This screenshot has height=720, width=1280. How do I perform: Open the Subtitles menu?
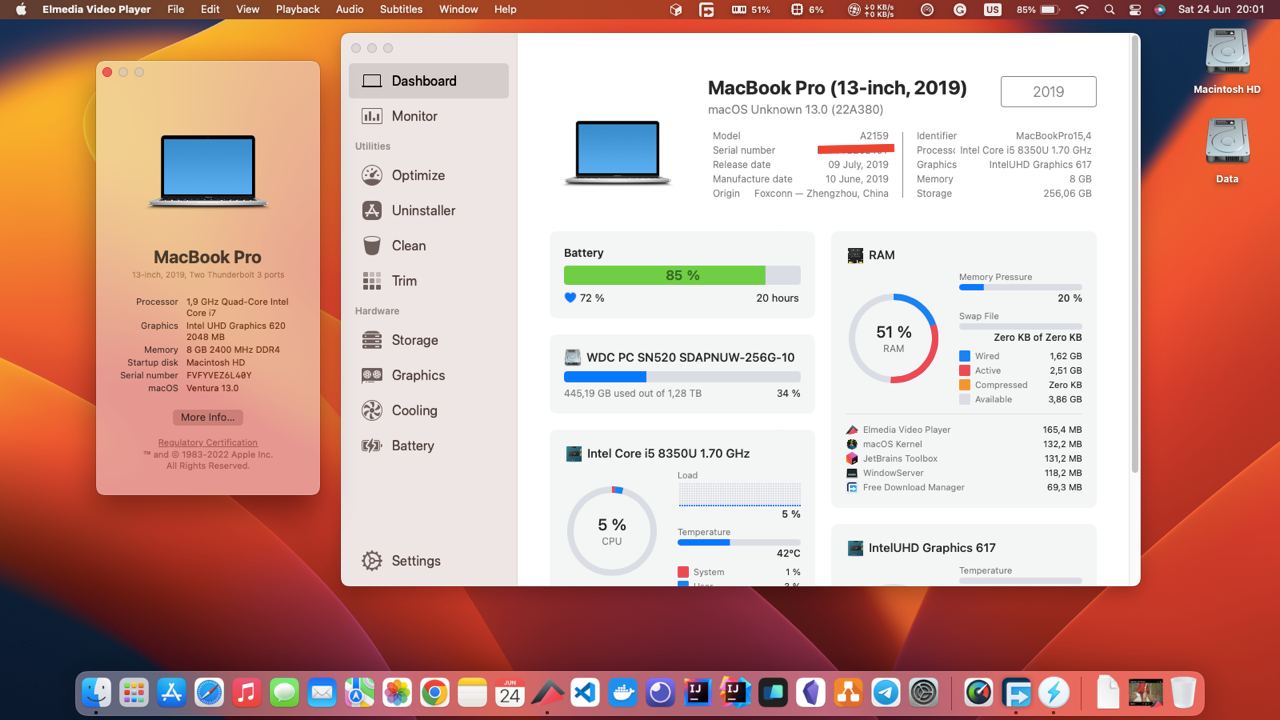tap(401, 9)
